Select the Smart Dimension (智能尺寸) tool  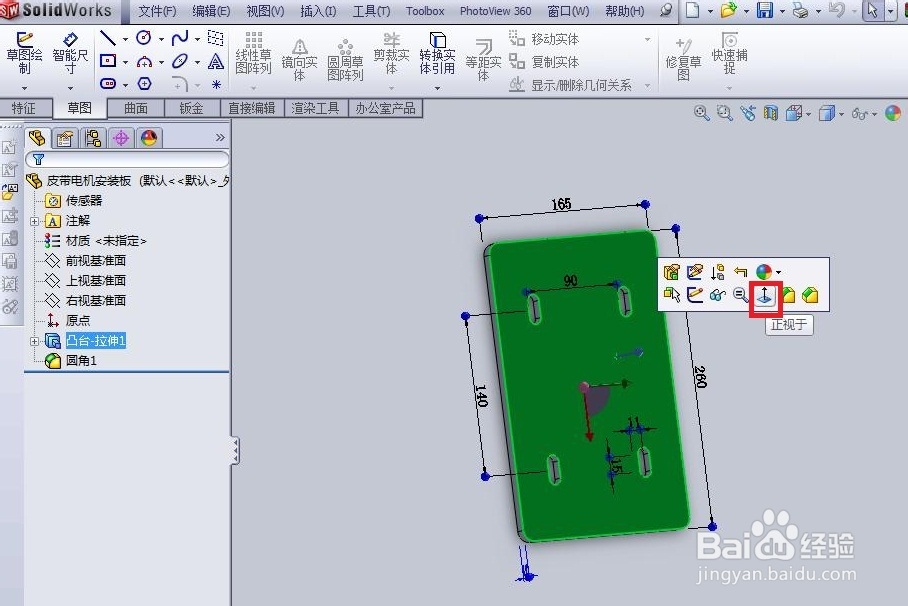(70, 53)
